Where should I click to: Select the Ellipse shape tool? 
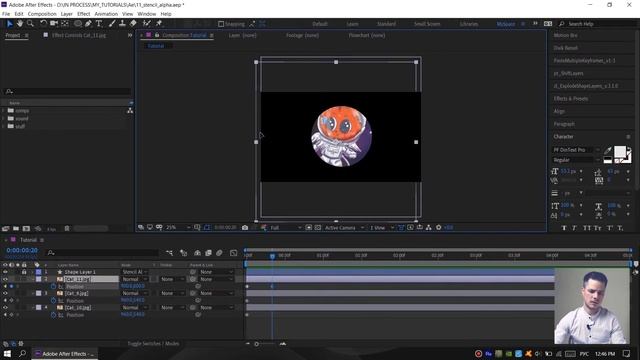[78, 24]
